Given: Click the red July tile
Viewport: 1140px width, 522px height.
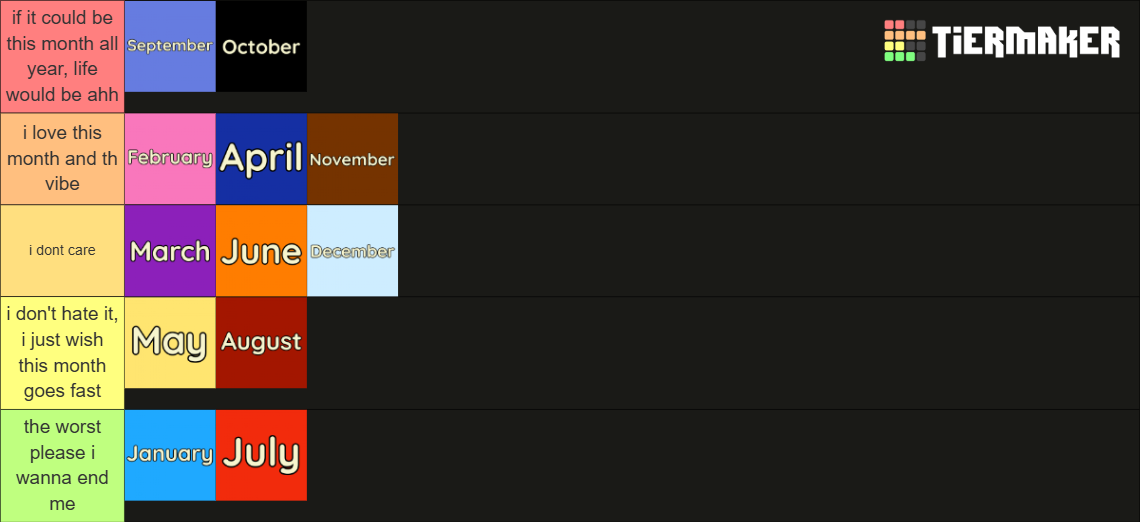Looking at the screenshot, I should (x=261, y=455).
